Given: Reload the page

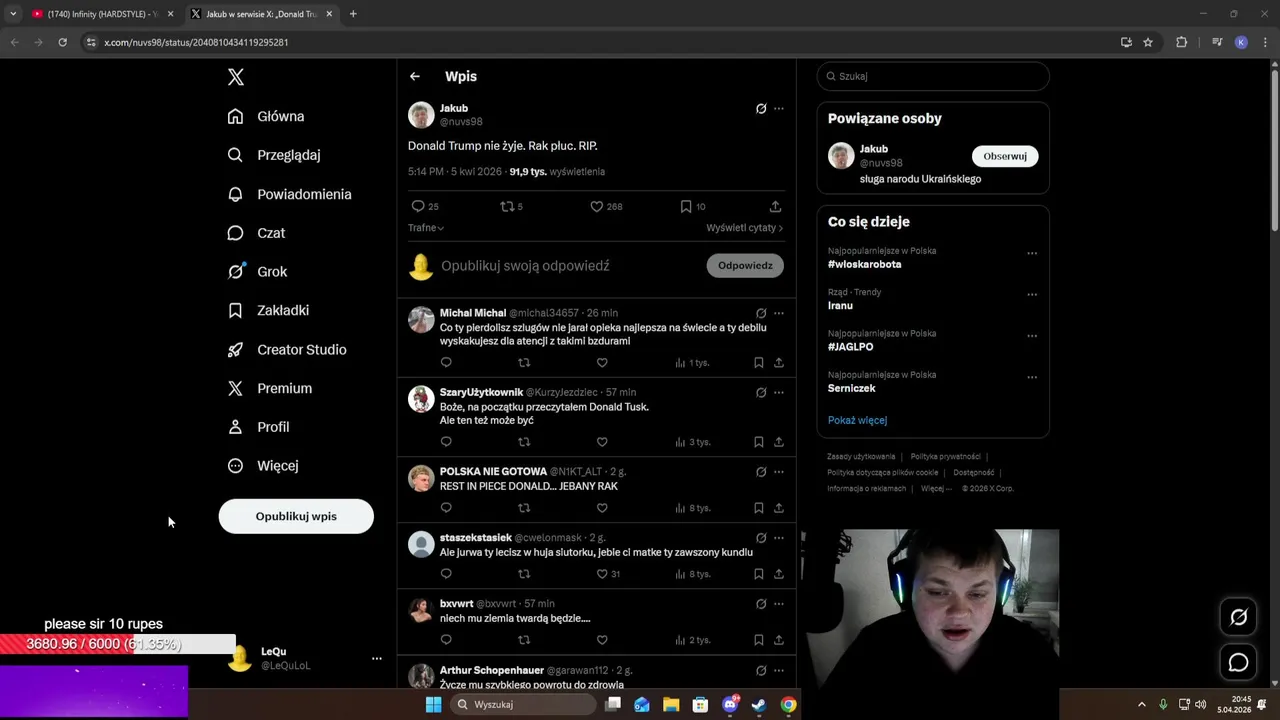Looking at the screenshot, I should tap(62, 42).
